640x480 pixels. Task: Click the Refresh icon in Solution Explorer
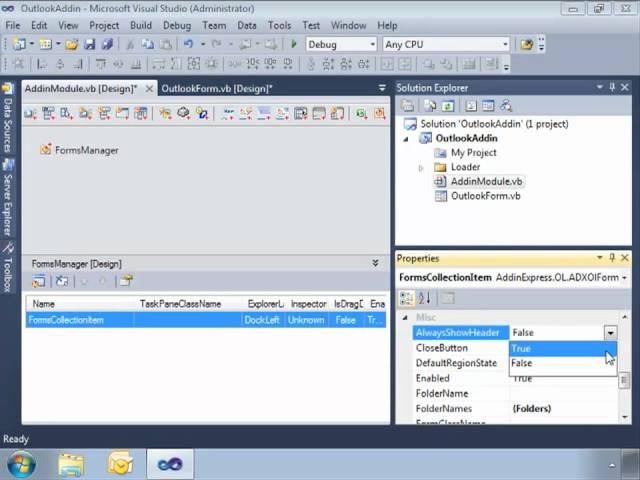[448, 106]
